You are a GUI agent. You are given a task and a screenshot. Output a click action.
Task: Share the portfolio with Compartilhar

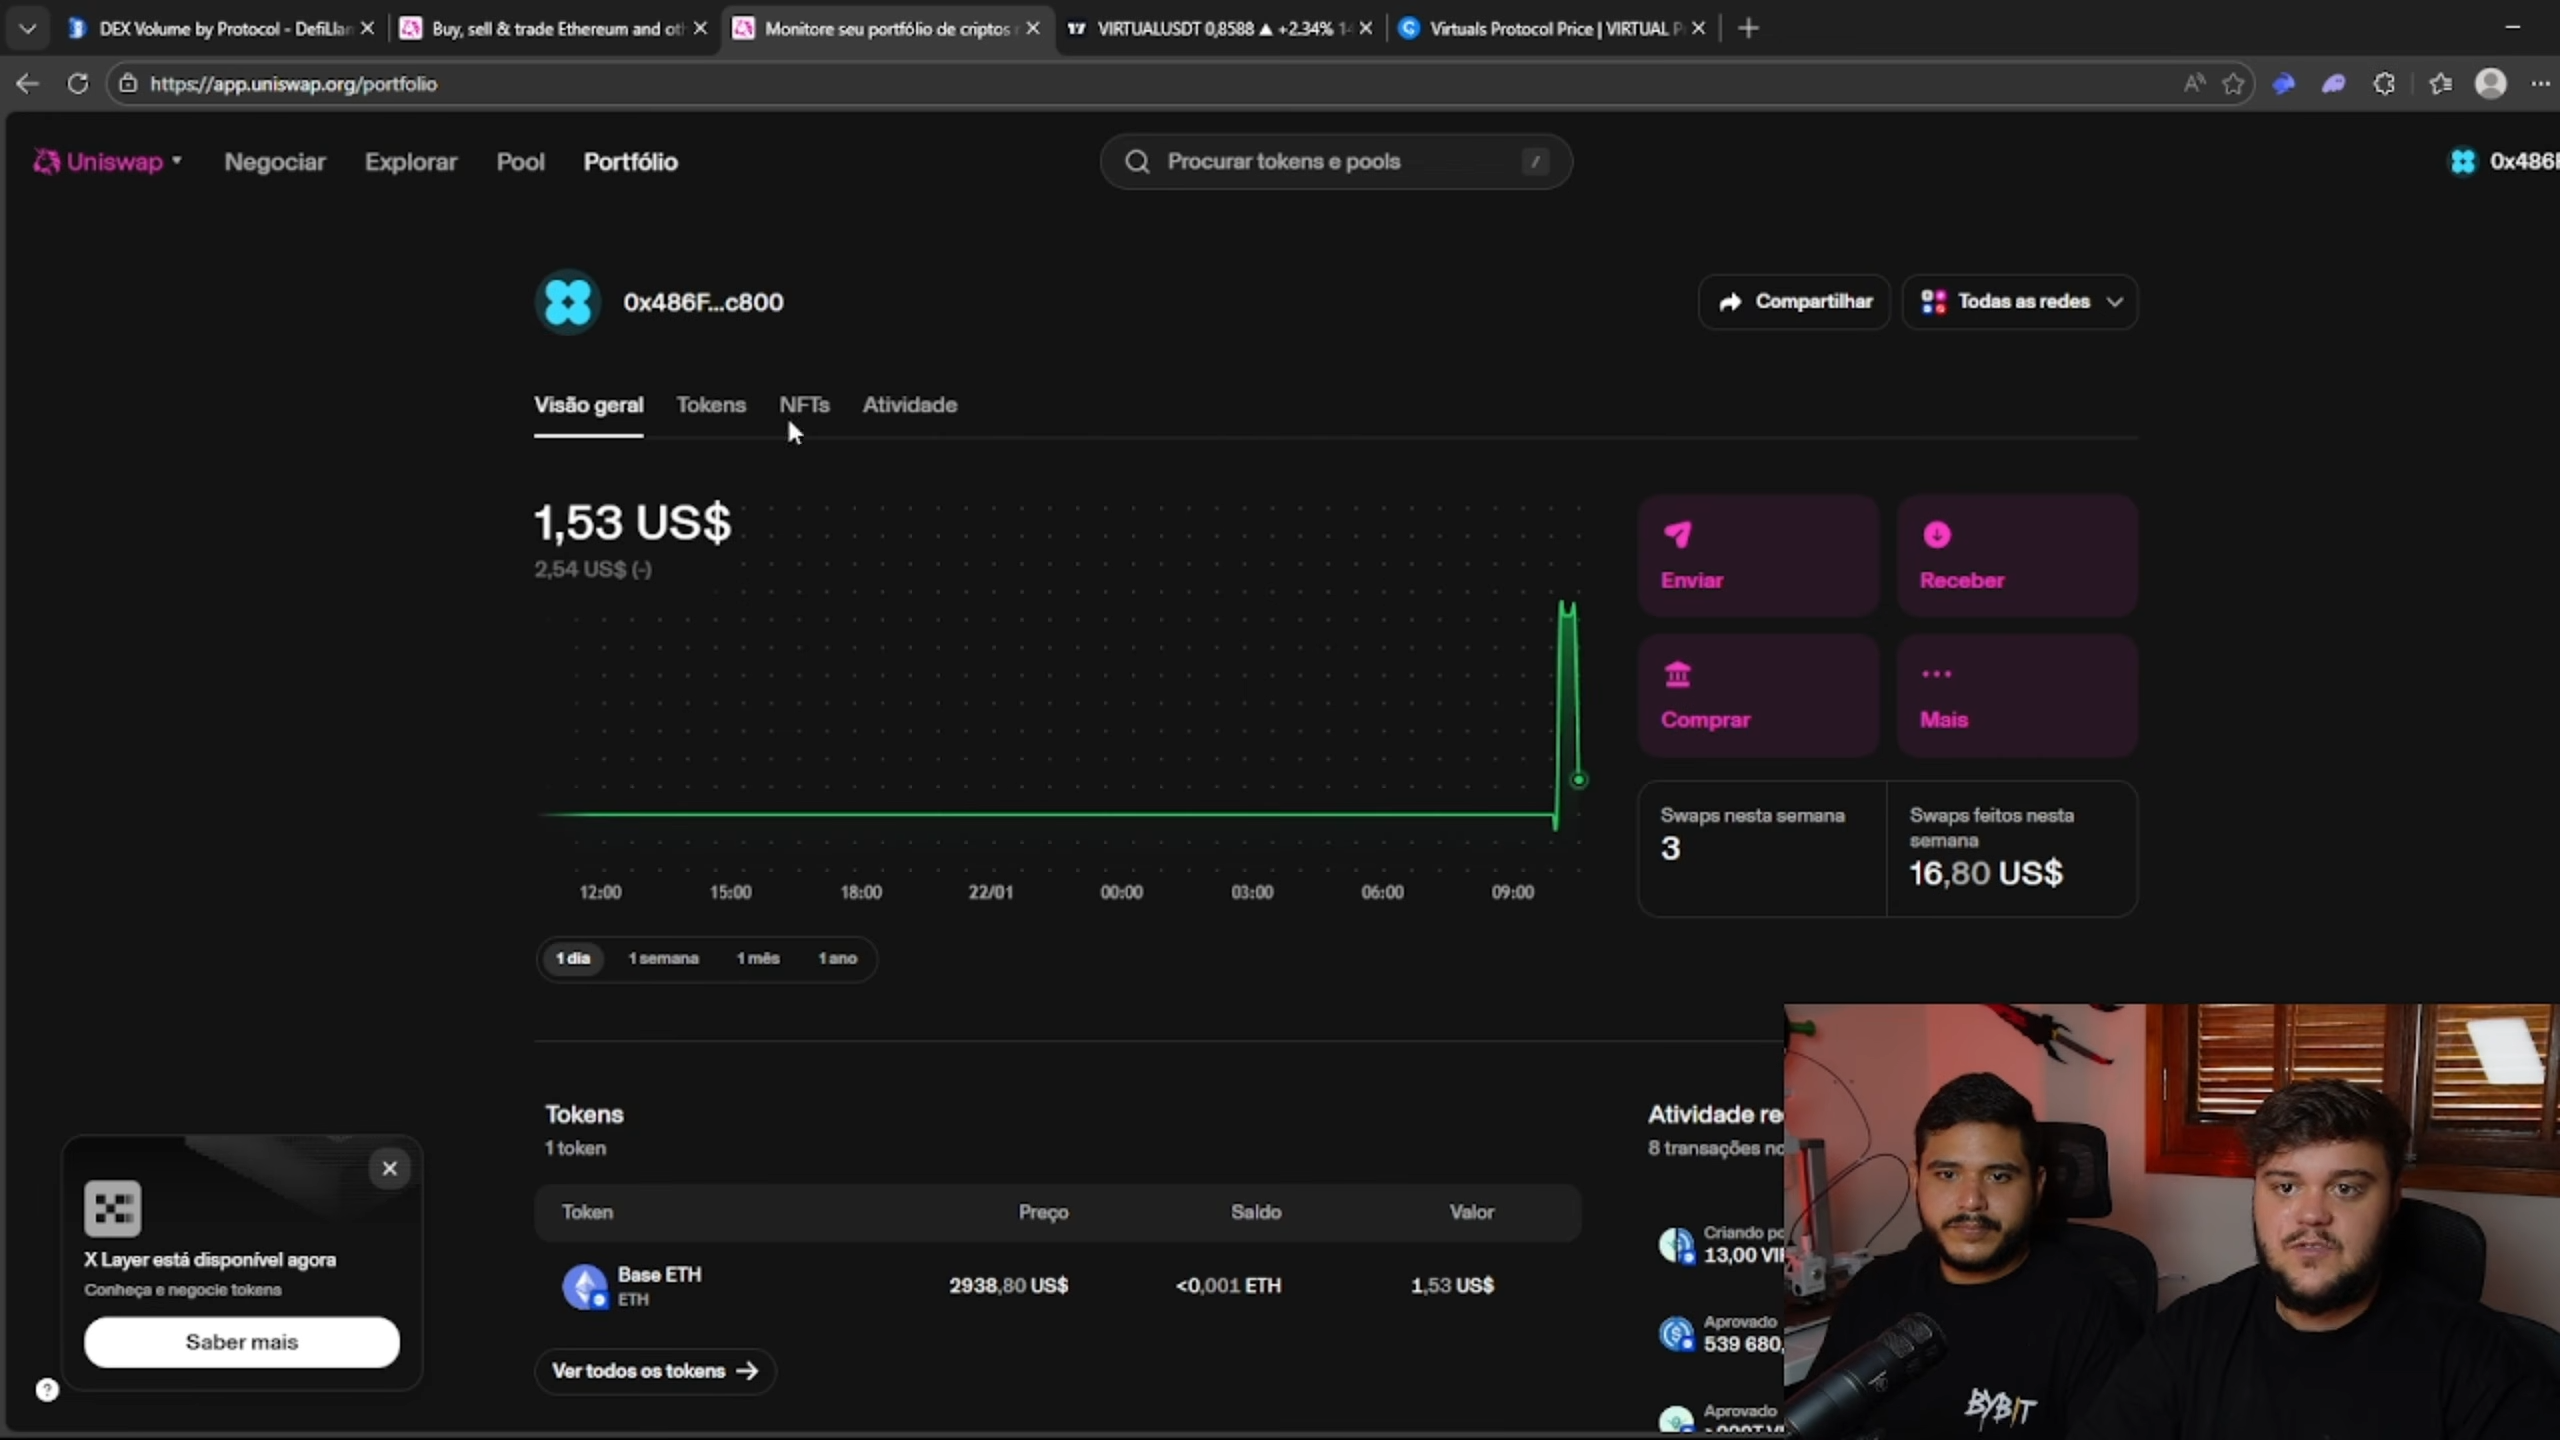[1794, 302]
